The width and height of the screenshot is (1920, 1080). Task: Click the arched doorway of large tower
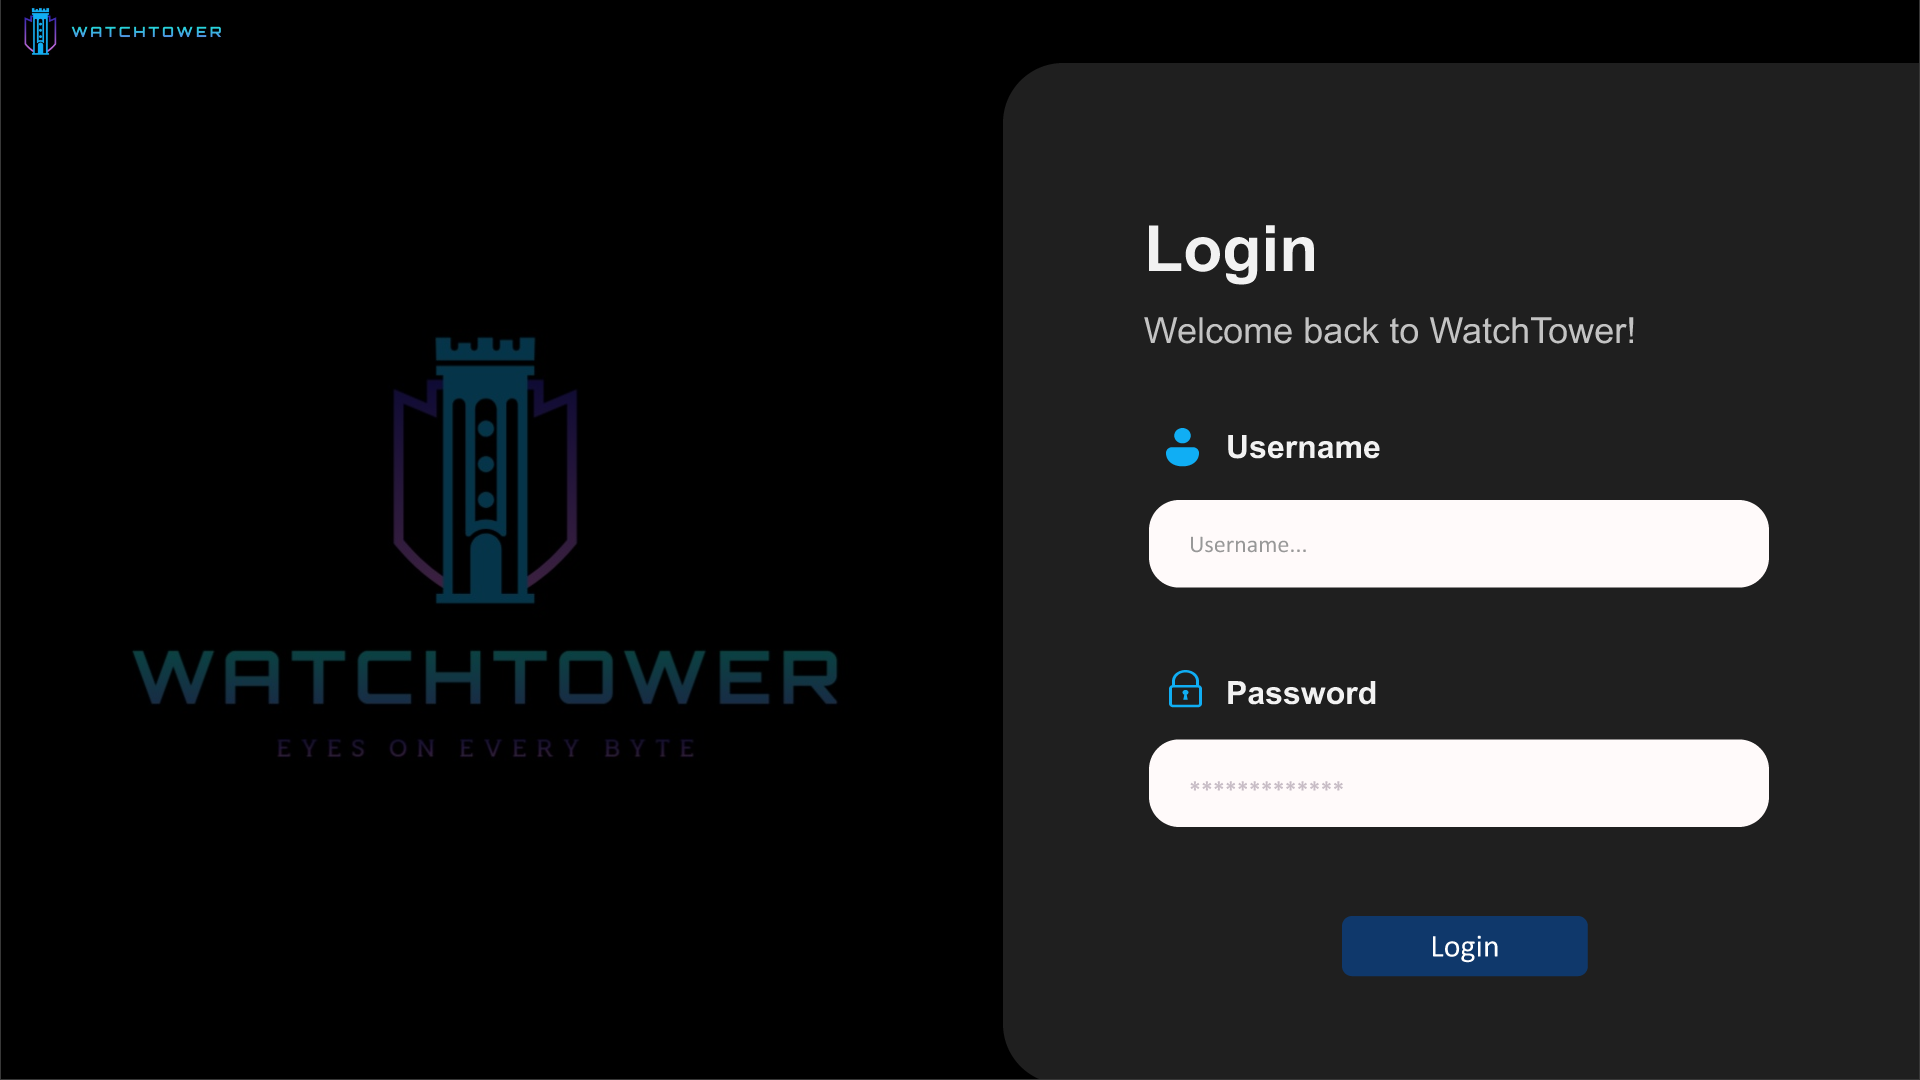click(486, 566)
